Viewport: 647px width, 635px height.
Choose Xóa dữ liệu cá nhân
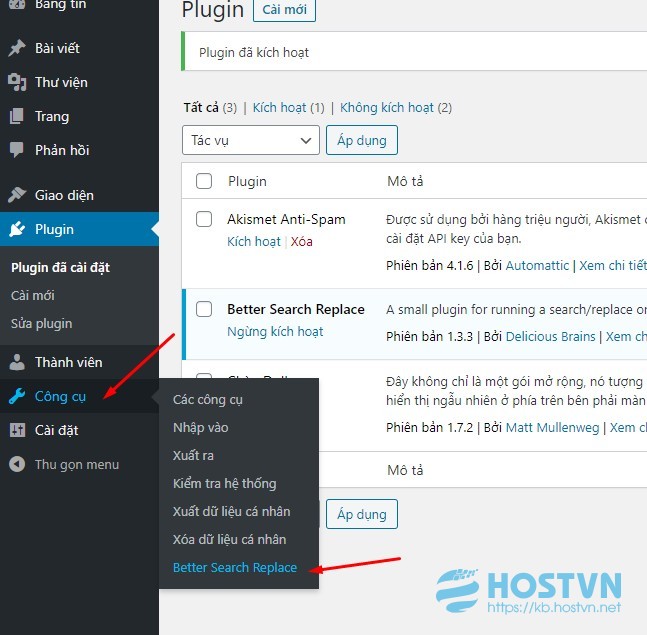pos(229,539)
